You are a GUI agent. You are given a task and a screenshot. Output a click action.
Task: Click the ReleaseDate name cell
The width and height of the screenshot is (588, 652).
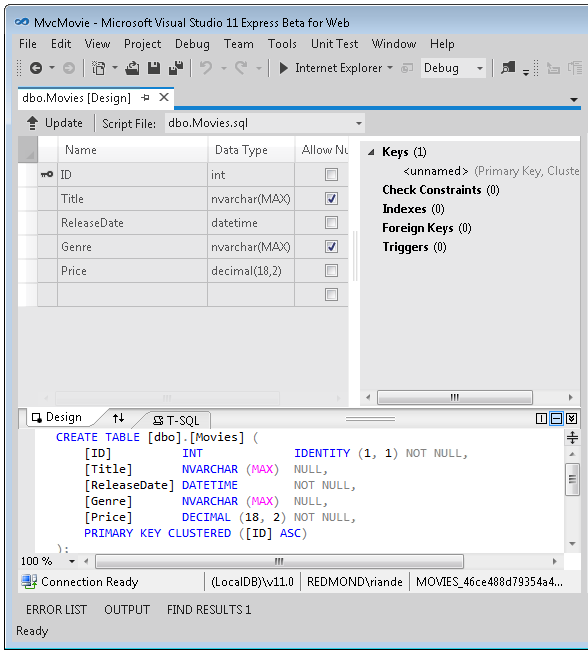pos(132,223)
